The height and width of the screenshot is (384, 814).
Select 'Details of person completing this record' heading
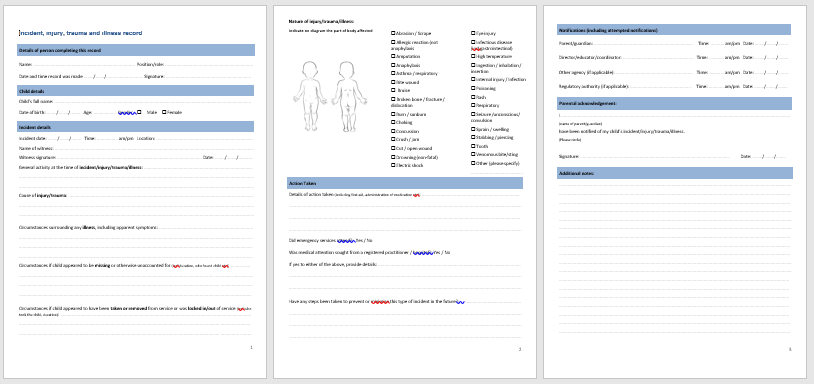coord(136,50)
